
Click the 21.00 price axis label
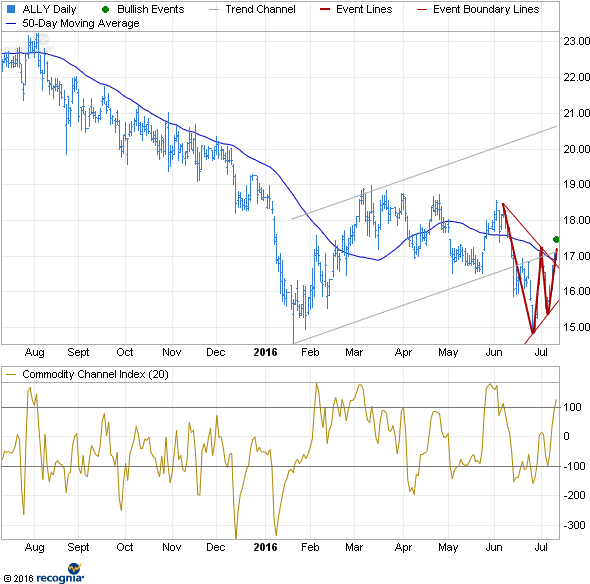click(x=576, y=113)
